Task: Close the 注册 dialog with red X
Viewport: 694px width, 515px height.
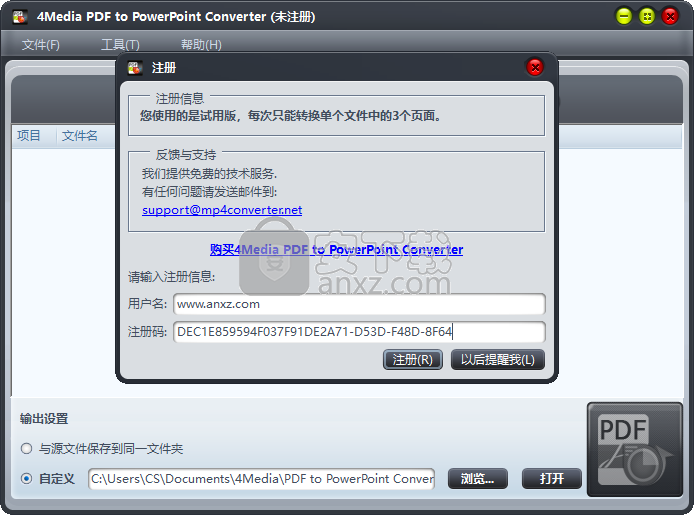Action: pos(535,67)
